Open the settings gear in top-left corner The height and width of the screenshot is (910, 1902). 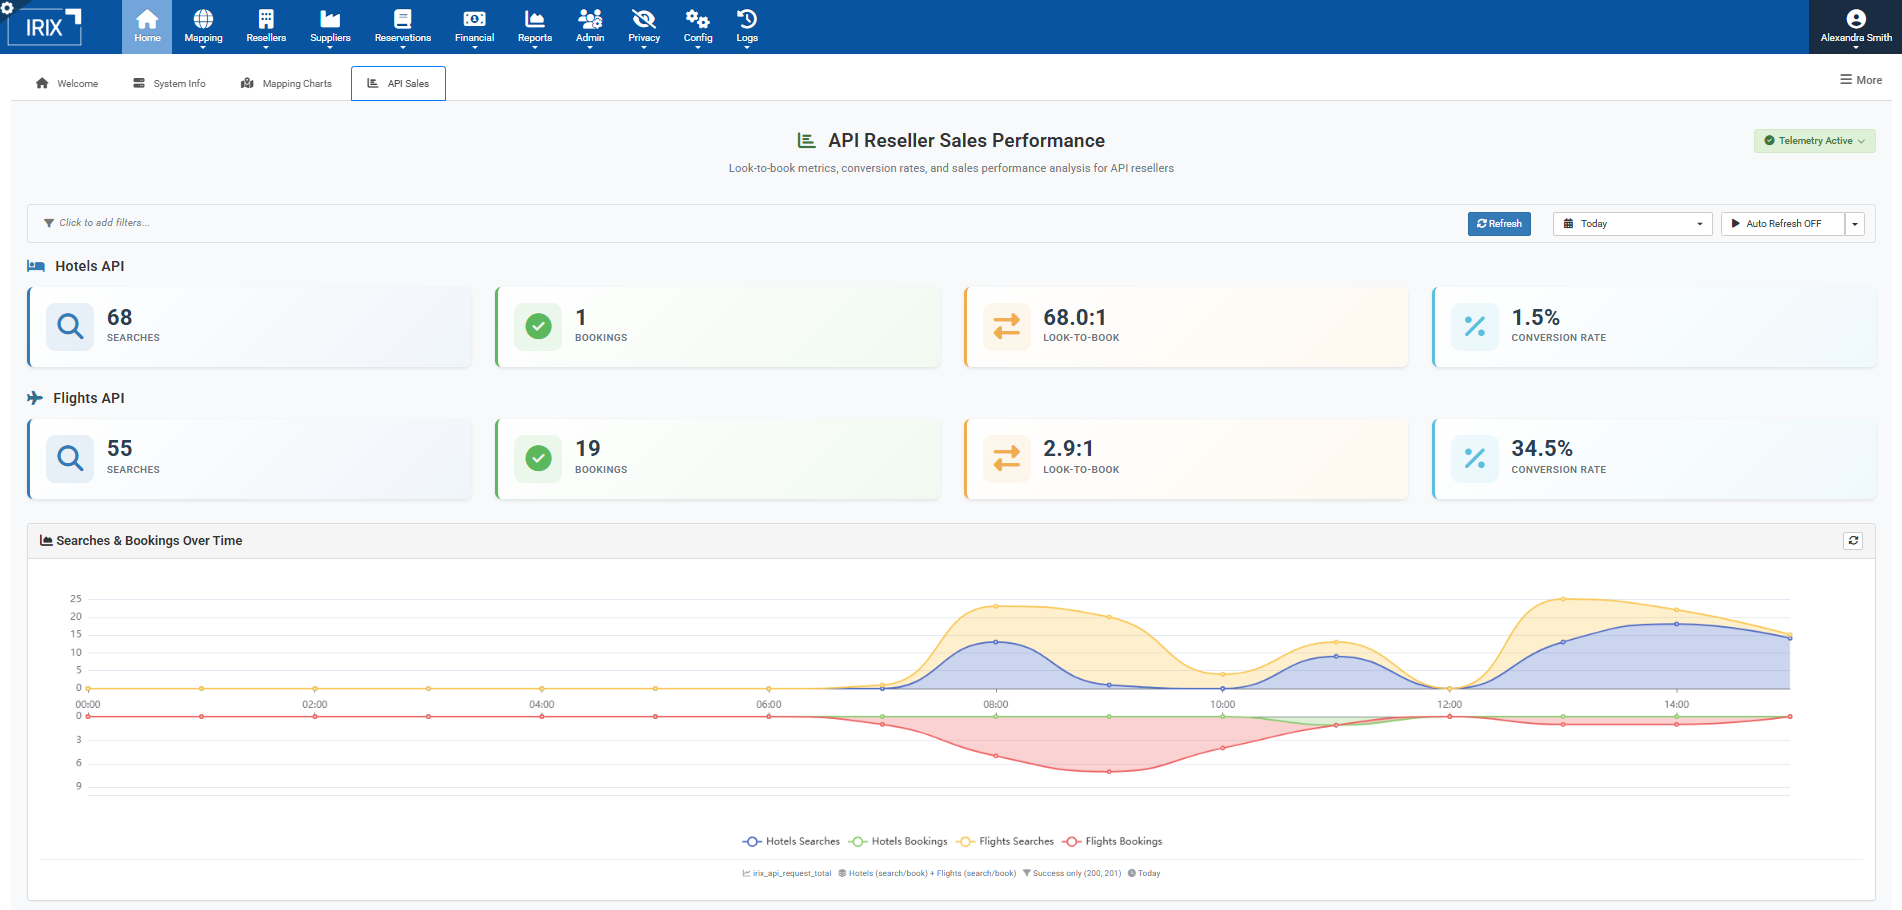pyautogui.click(x=10, y=8)
